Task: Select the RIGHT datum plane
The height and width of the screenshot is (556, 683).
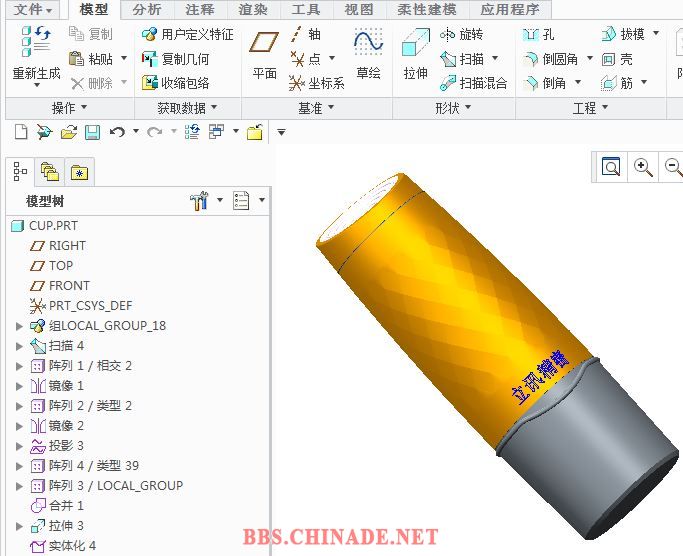Action: [57, 245]
